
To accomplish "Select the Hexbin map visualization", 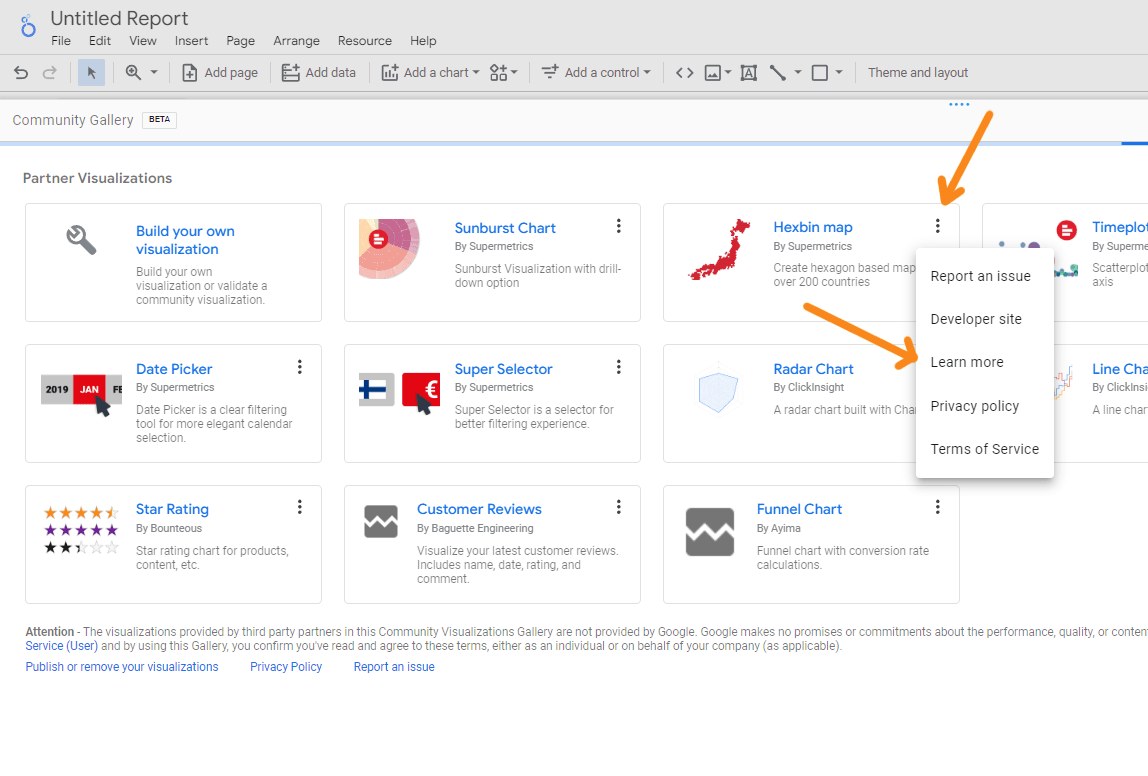I will [x=813, y=227].
